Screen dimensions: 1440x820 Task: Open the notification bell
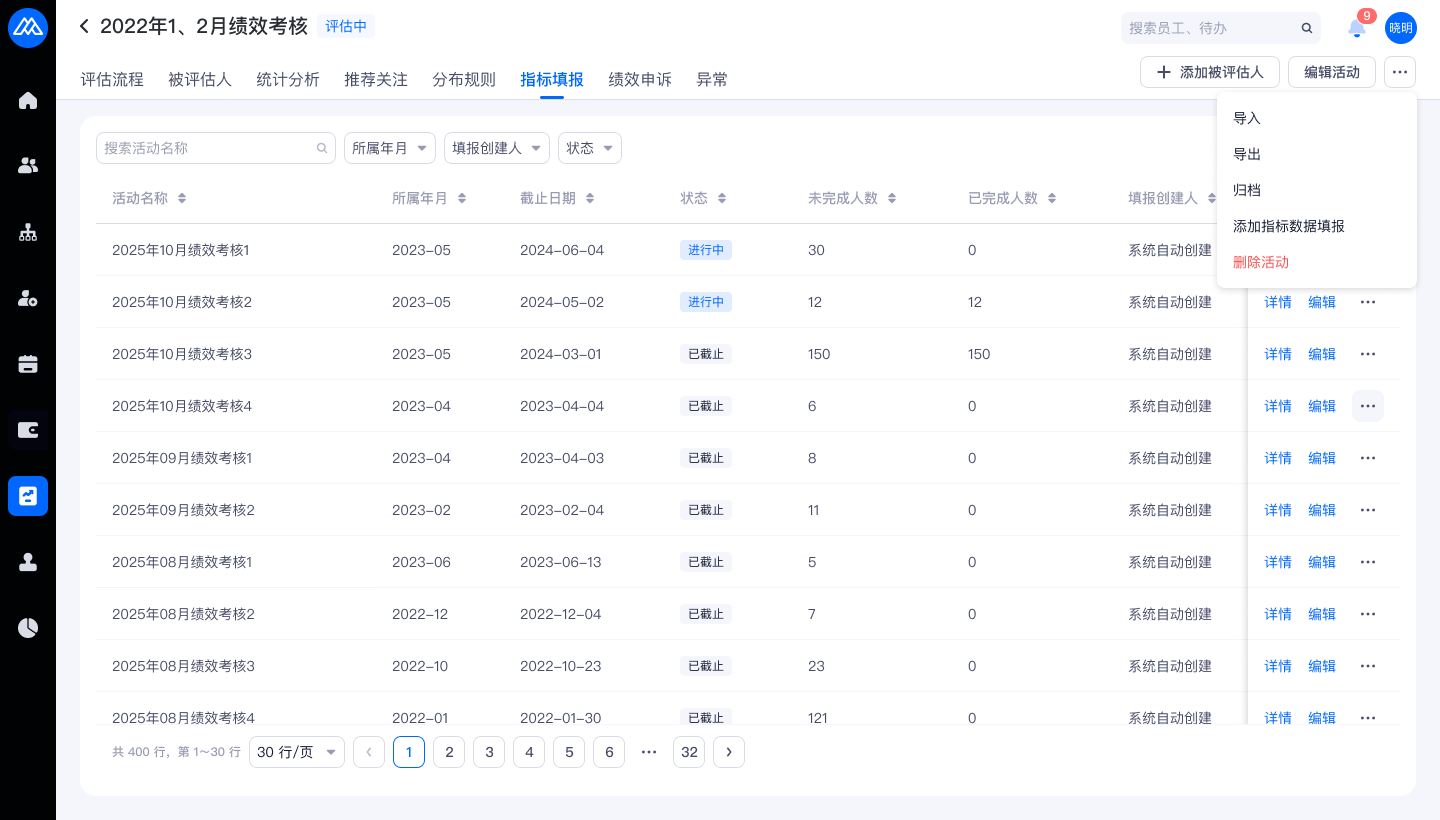pyautogui.click(x=1356, y=28)
